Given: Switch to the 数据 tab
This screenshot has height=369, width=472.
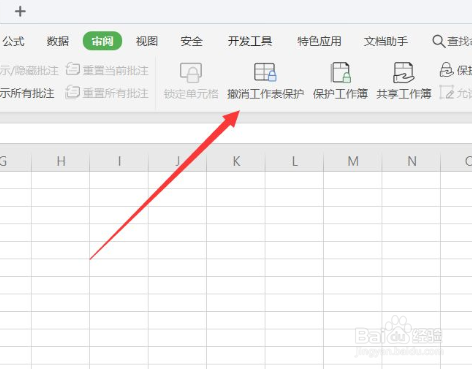Looking at the screenshot, I should click(x=58, y=41).
